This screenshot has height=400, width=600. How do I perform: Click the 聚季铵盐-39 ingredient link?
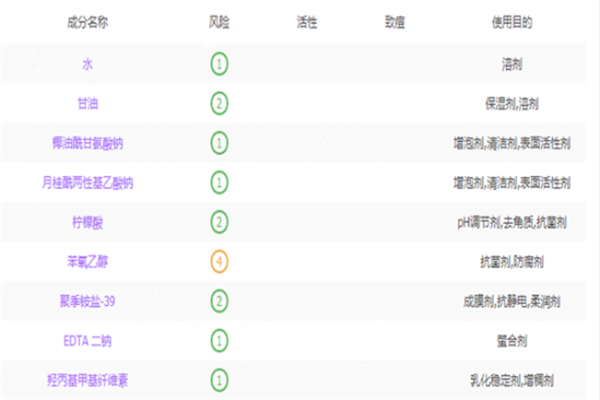tap(88, 301)
